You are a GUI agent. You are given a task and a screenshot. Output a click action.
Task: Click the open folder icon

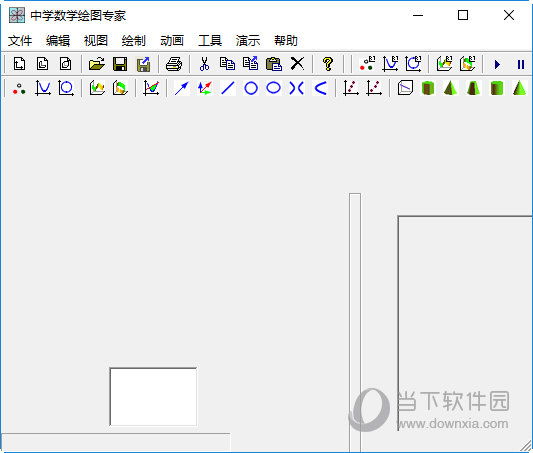tap(97, 64)
